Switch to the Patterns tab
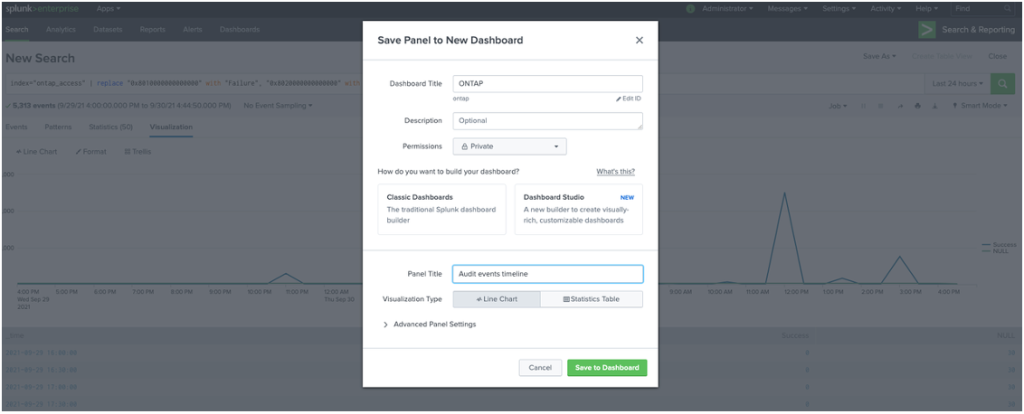This screenshot has width=1024, height=414. (x=57, y=127)
